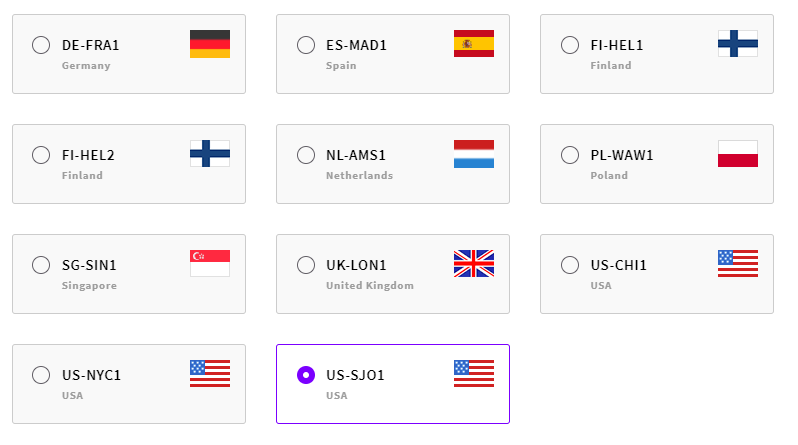Select the UK-LON1 radio button
The image size is (798, 445).
[x=306, y=265]
